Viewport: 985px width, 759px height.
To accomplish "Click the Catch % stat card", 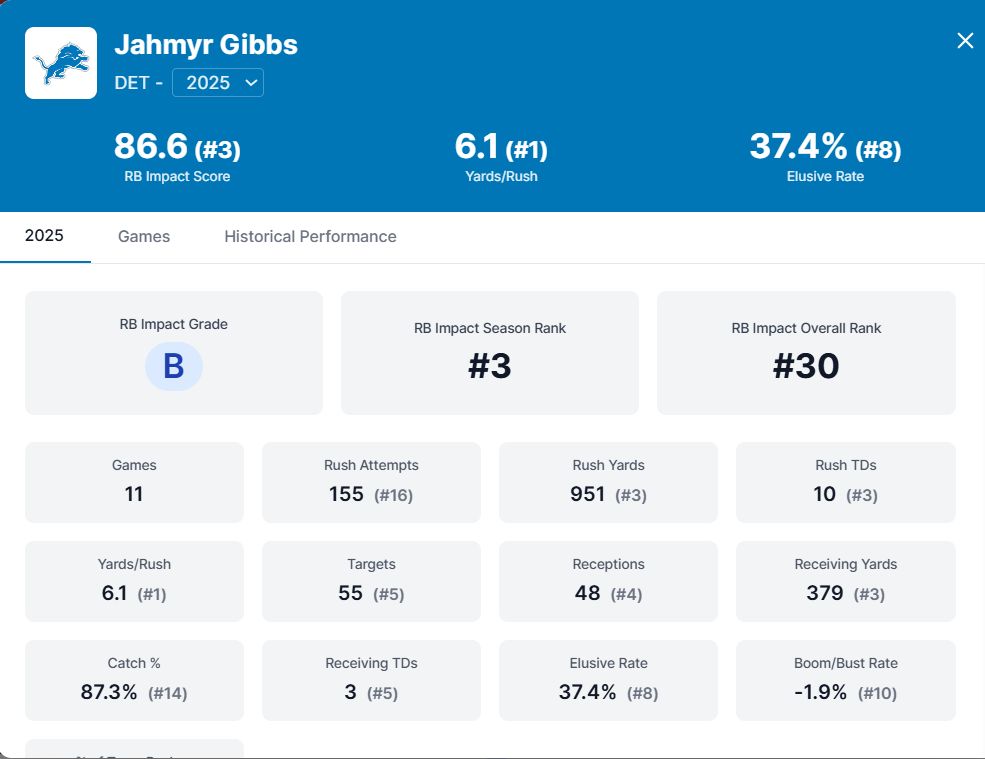I will point(134,680).
